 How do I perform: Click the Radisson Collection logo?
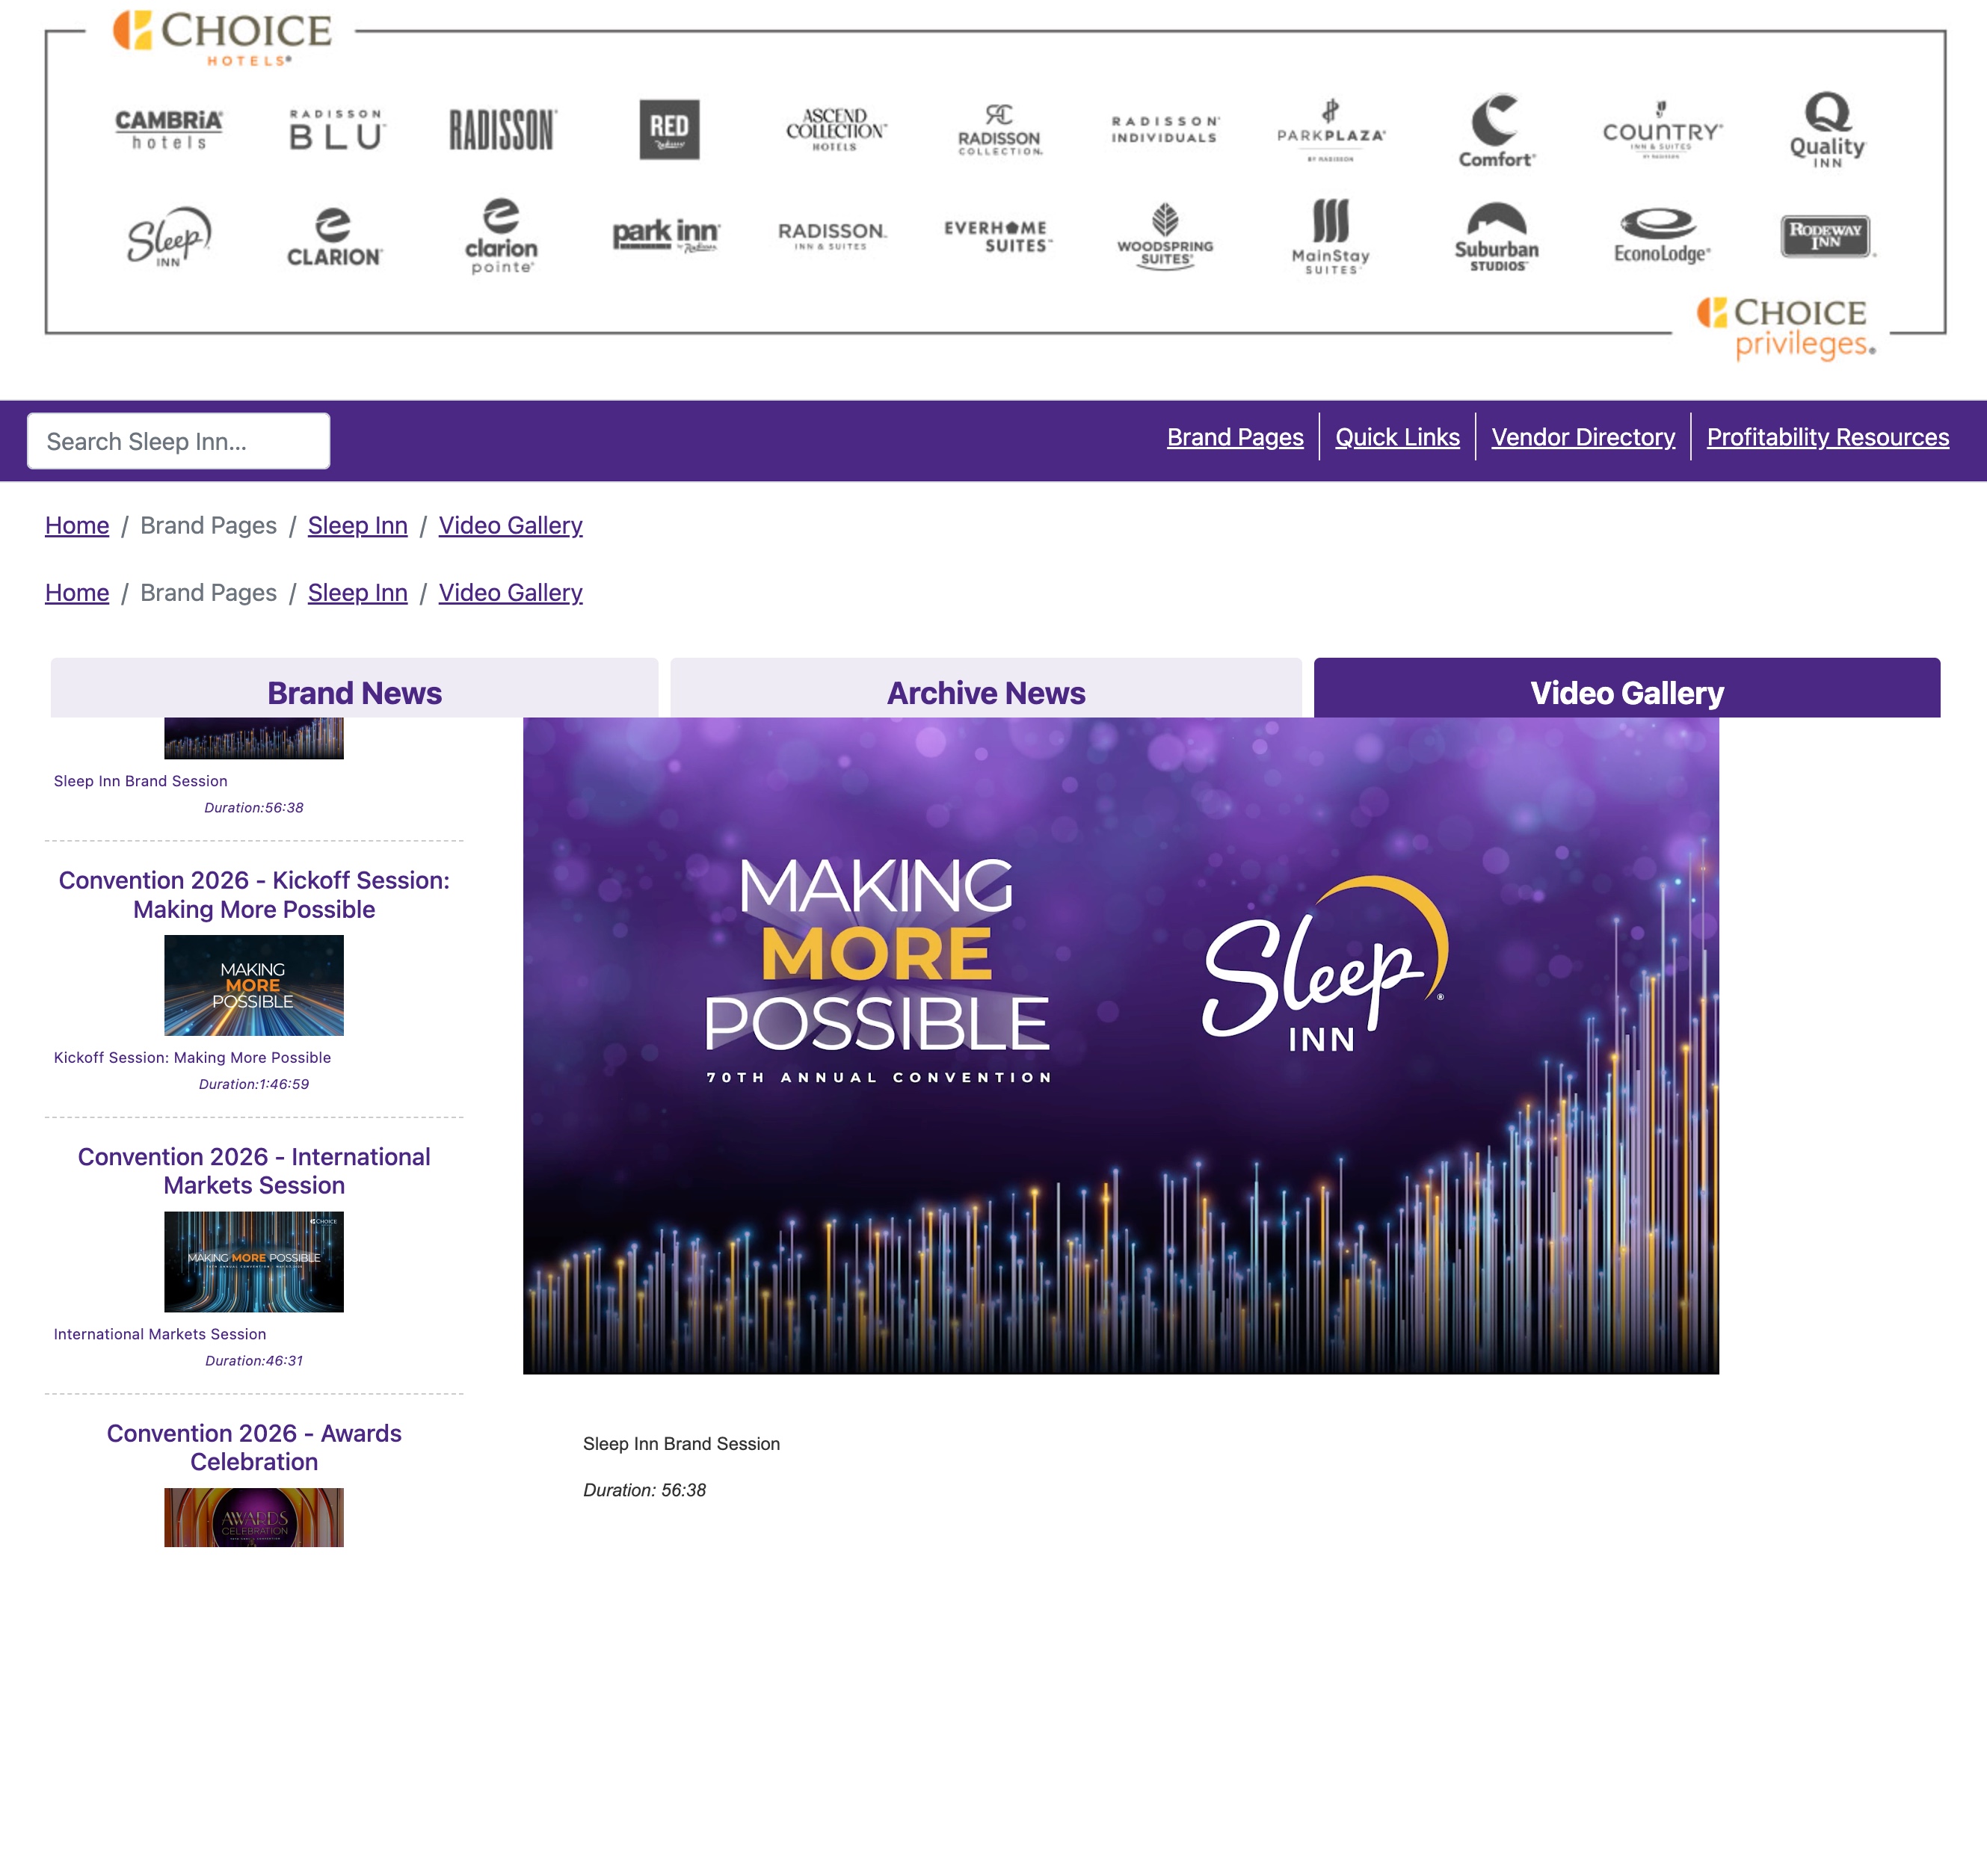(x=1000, y=130)
